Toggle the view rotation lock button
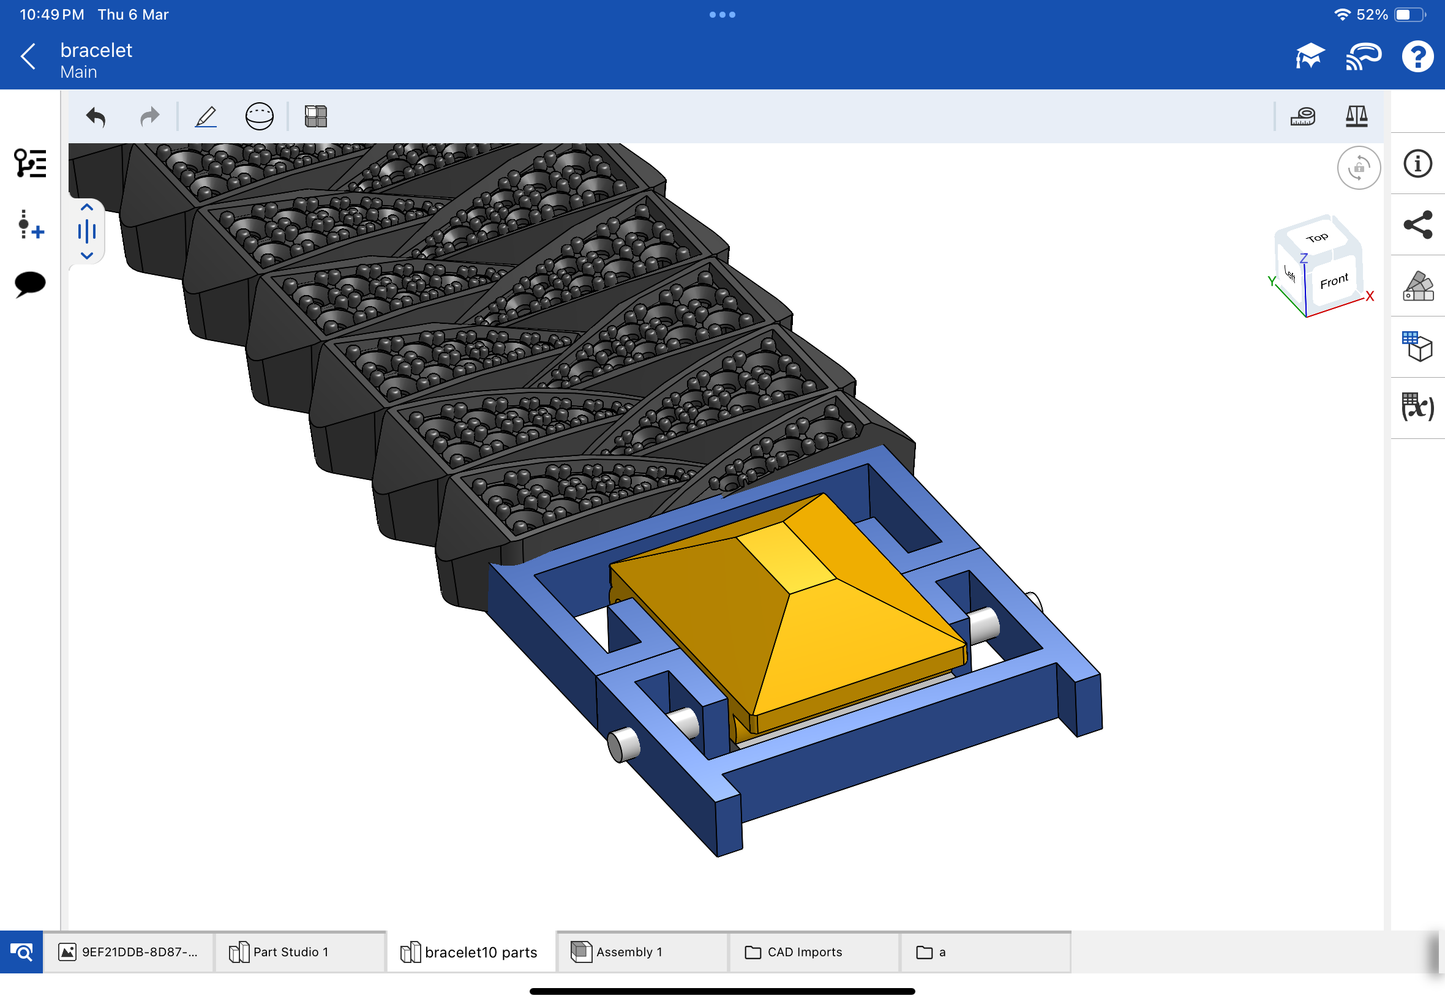Viewport: 1445px width, 1004px height. click(x=1358, y=168)
